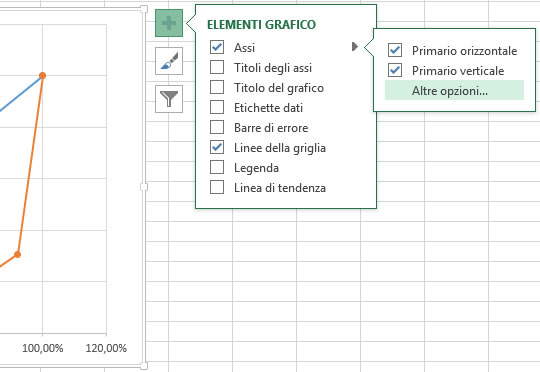Enable the Titolo del grafico checkbox
This screenshot has width=540, height=372.
click(x=217, y=87)
